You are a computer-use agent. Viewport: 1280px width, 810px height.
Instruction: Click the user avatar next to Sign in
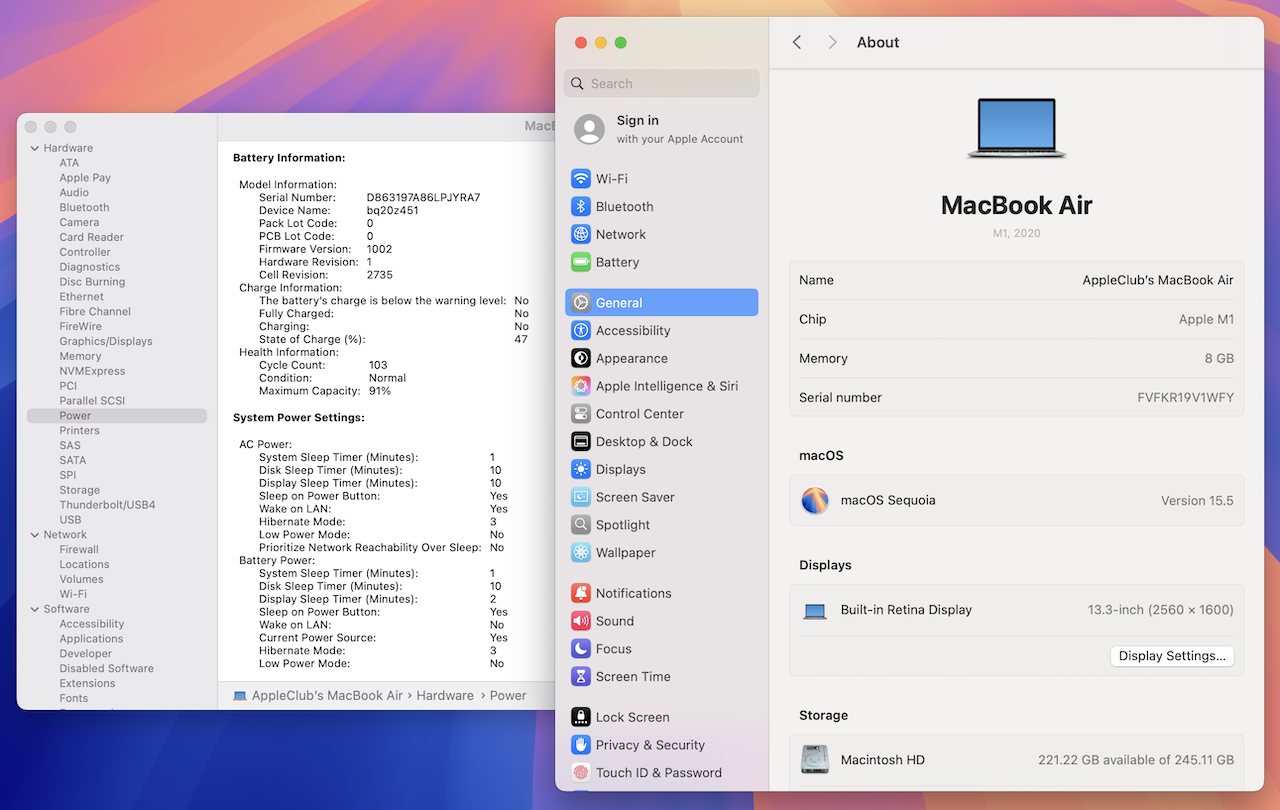tap(590, 130)
